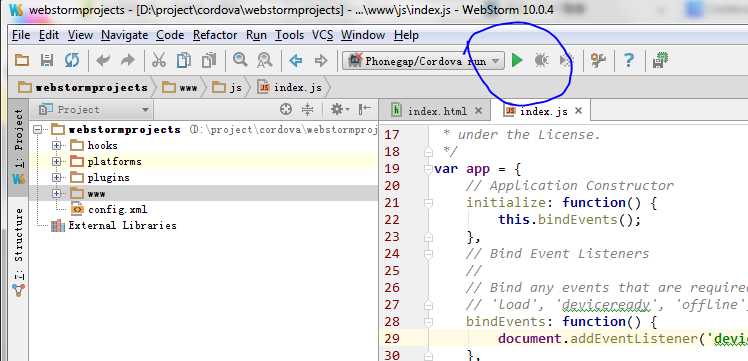Click the Undo arrow icon
The width and height of the screenshot is (748, 361).
pyautogui.click(x=103, y=60)
